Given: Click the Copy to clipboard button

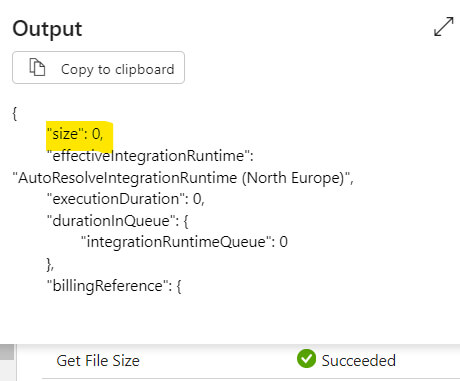Looking at the screenshot, I should (98, 68).
